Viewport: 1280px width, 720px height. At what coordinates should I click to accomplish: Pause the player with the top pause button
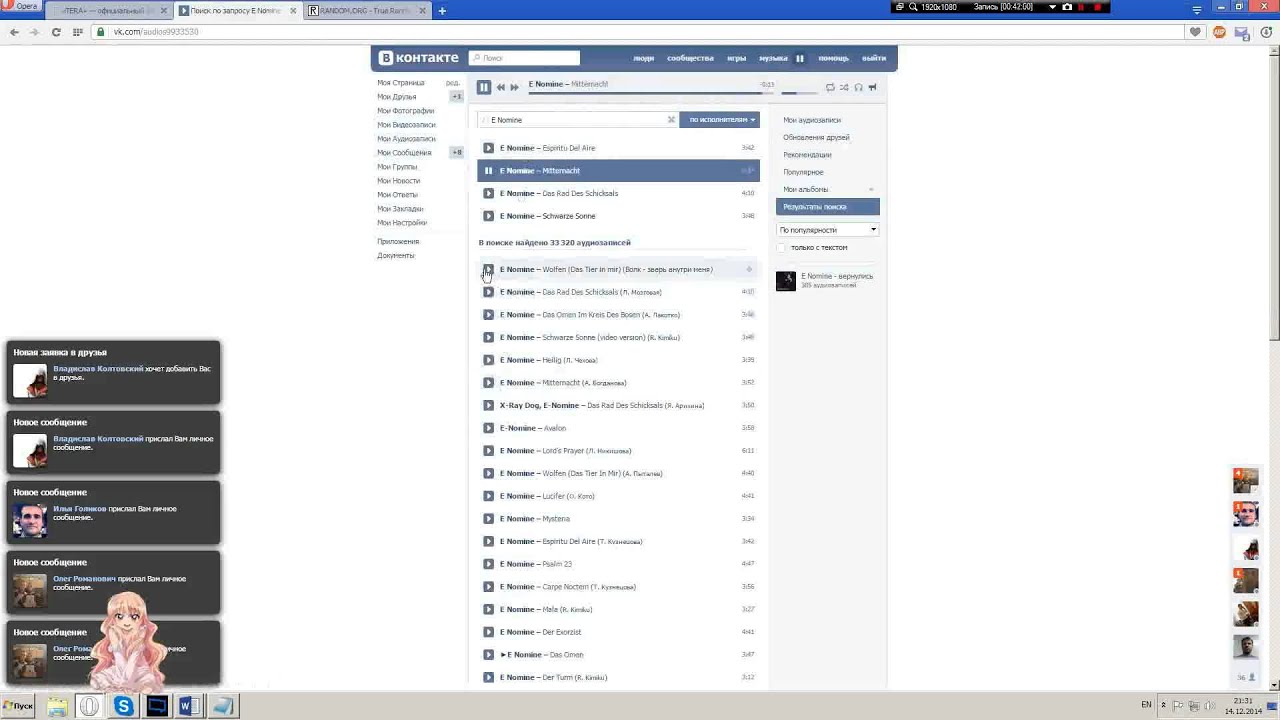click(x=484, y=87)
